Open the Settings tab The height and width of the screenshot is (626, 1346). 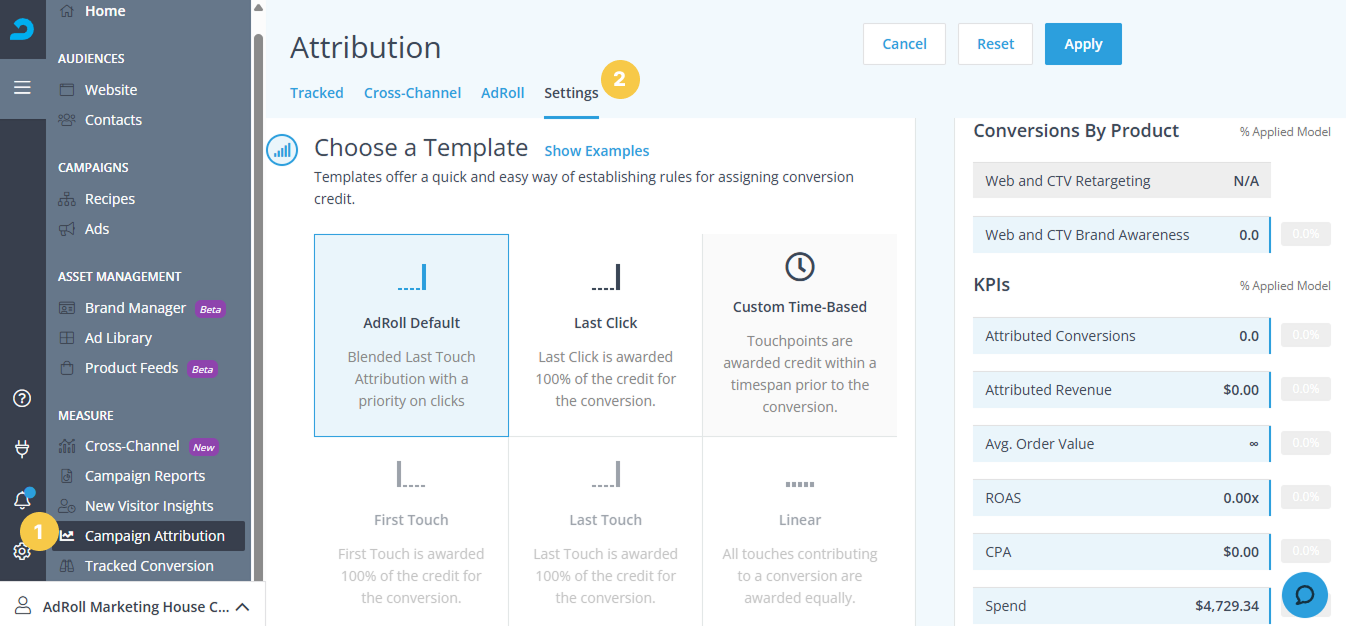(x=572, y=93)
